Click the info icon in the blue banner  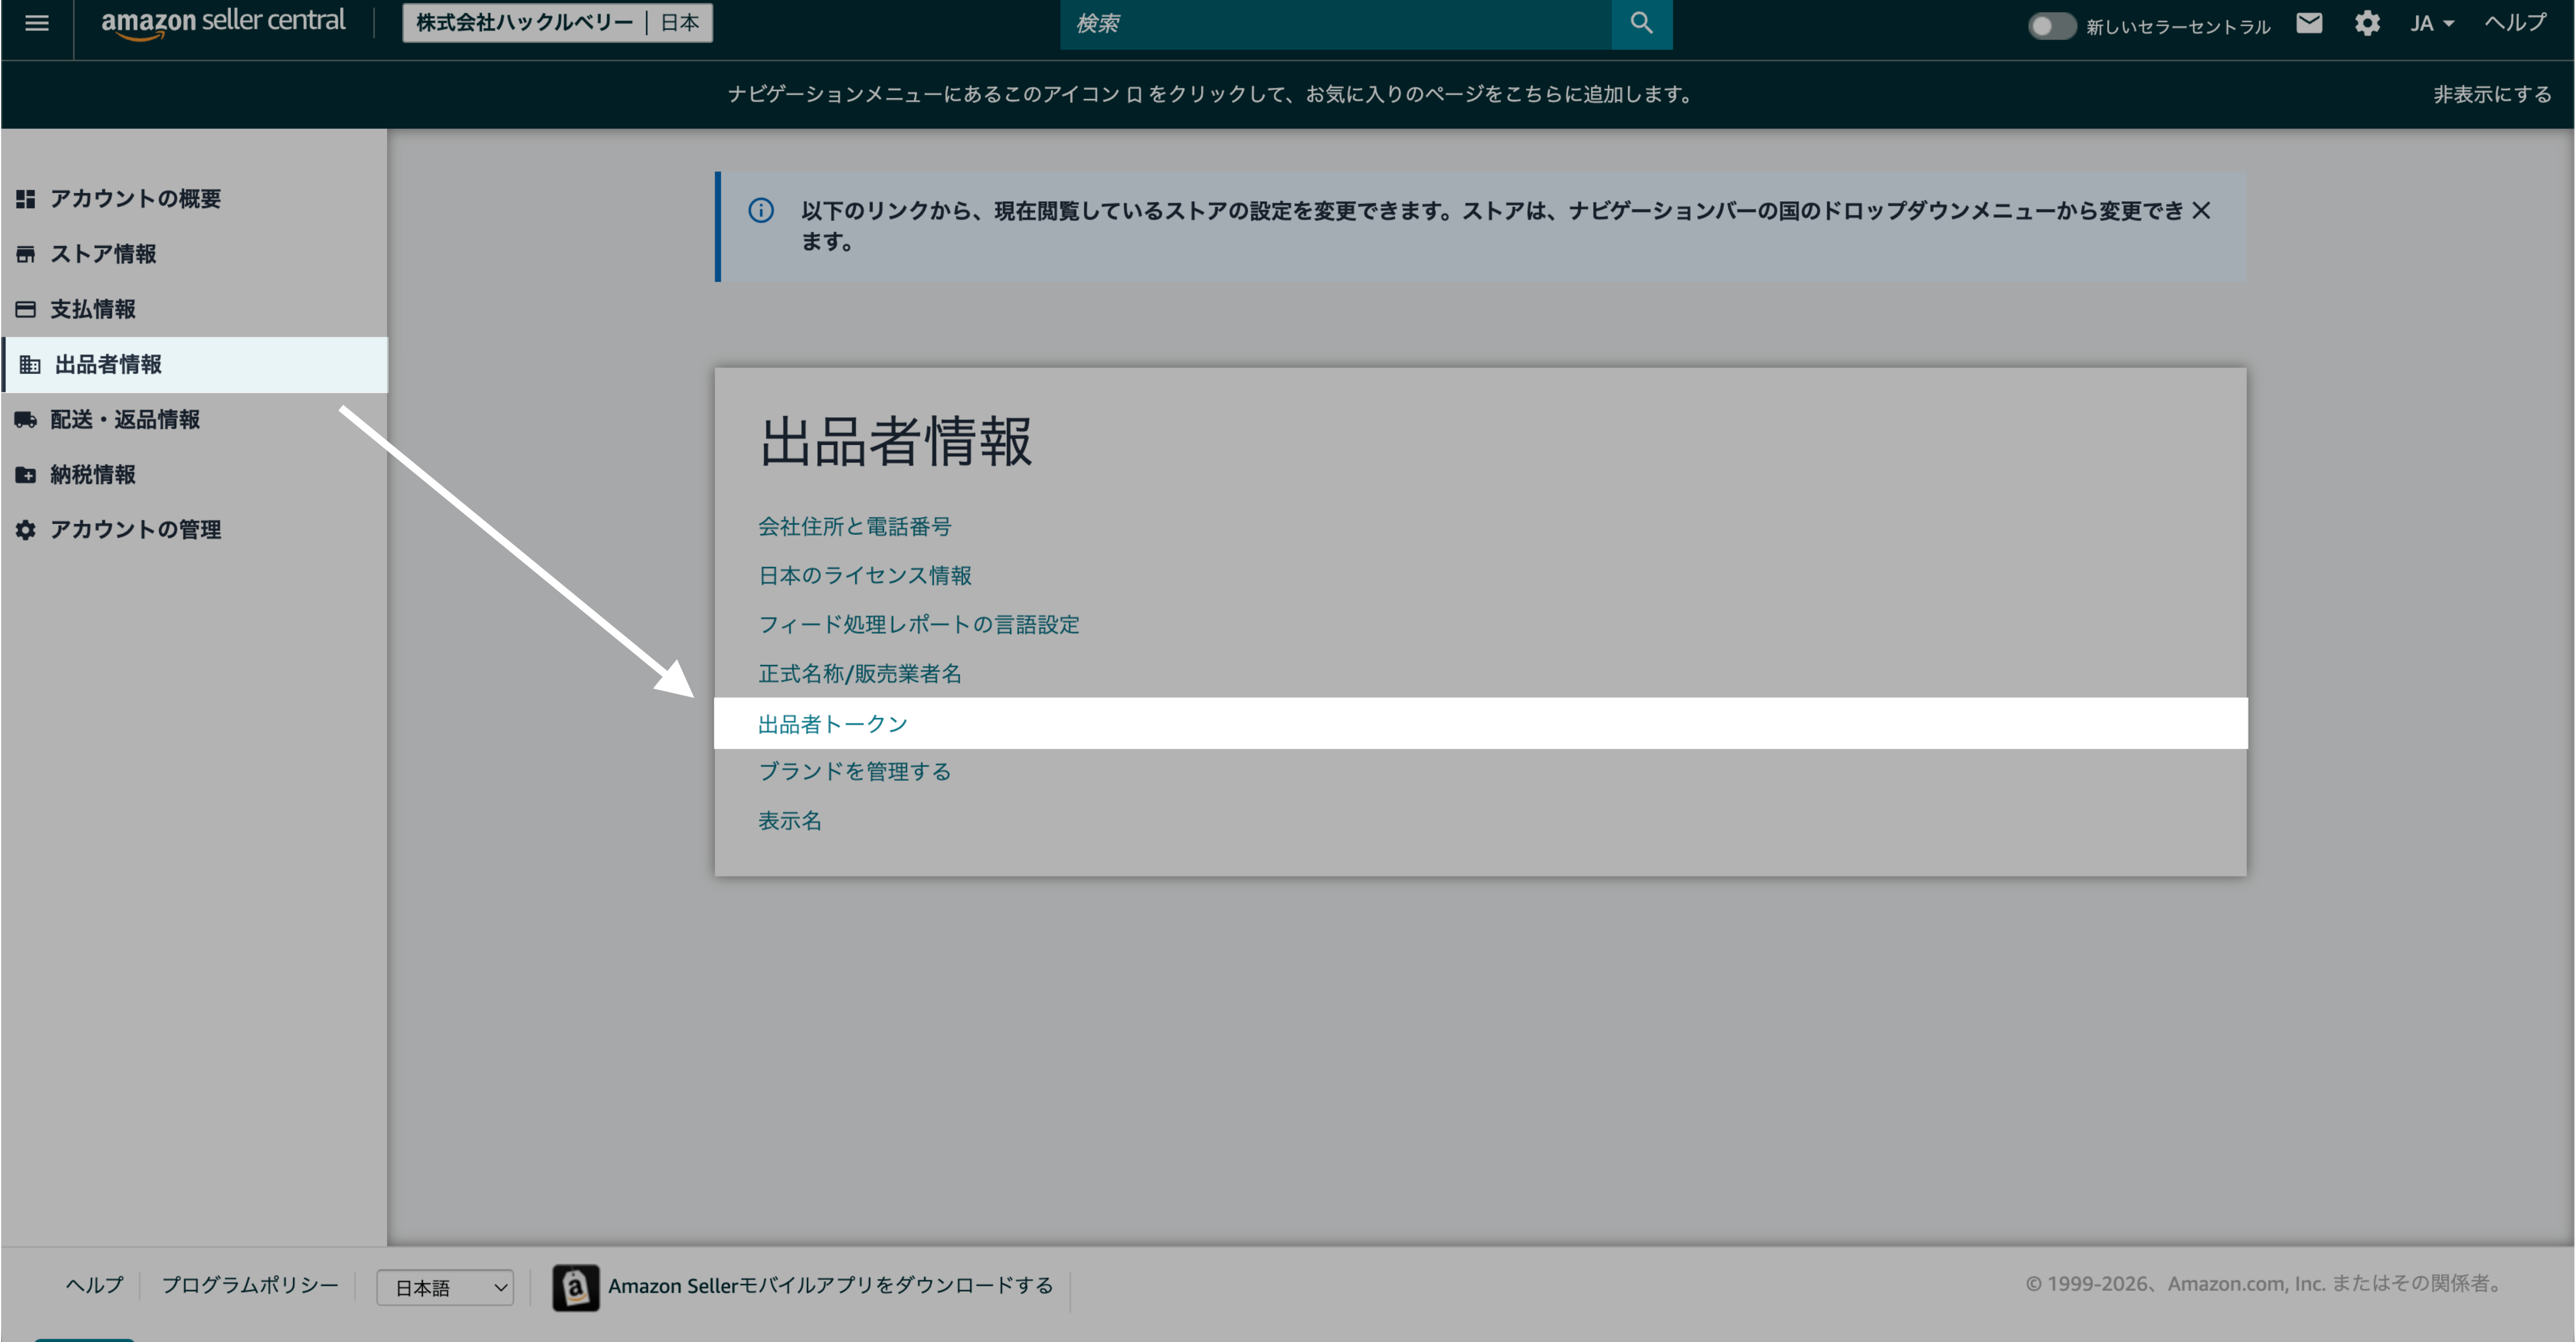pos(761,210)
